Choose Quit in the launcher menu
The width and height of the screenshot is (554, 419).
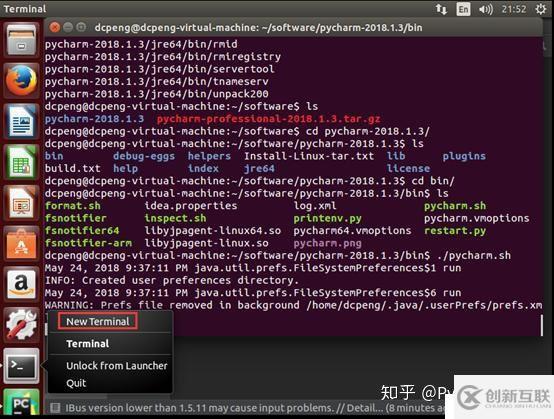pos(76,383)
